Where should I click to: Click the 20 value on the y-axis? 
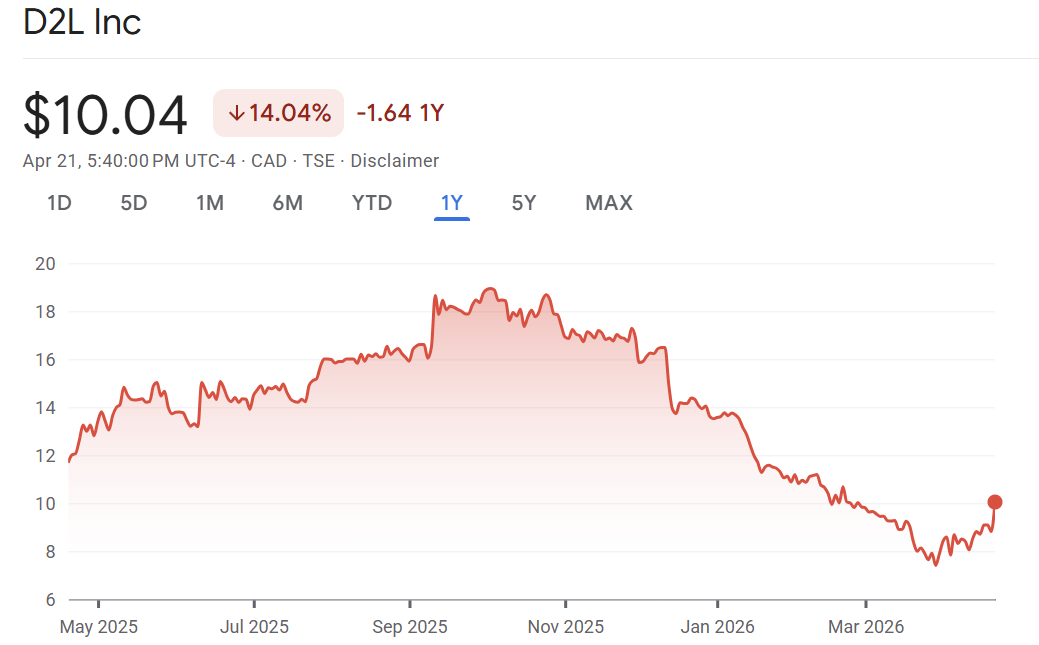[x=41, y=264]
